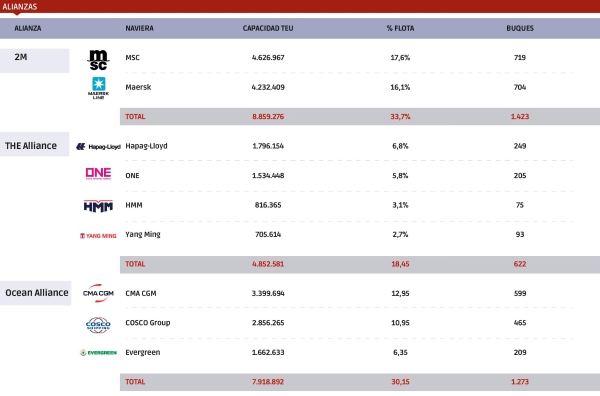
Task: Open the ALIANZAS tab header
Action: tap(20, 7)
